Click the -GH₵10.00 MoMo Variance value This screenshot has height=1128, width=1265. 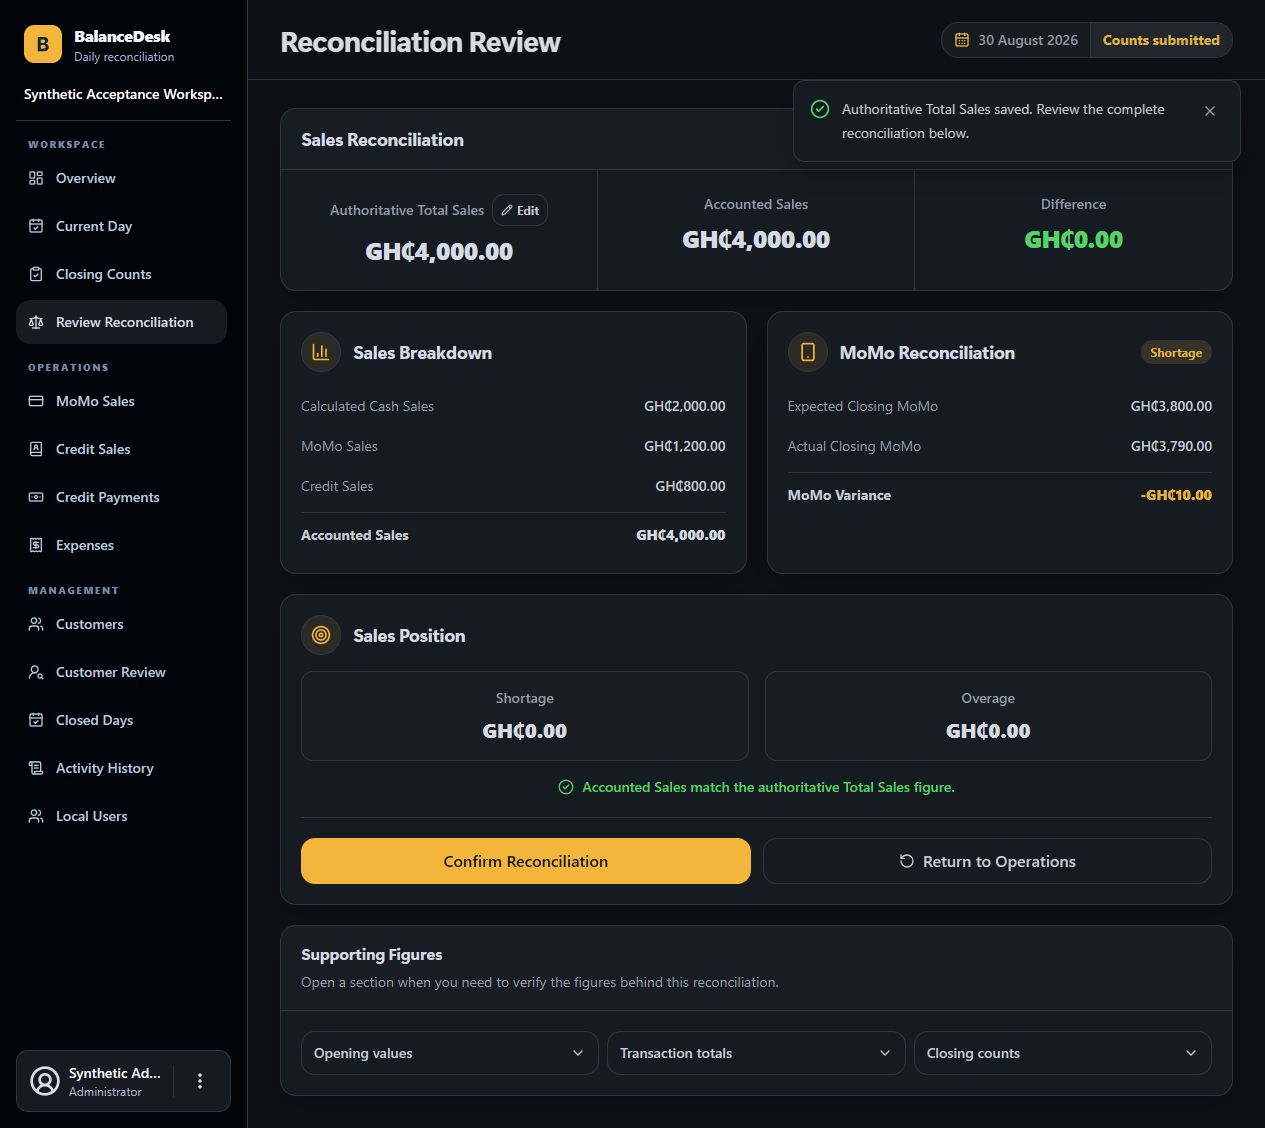point(1176,495)
